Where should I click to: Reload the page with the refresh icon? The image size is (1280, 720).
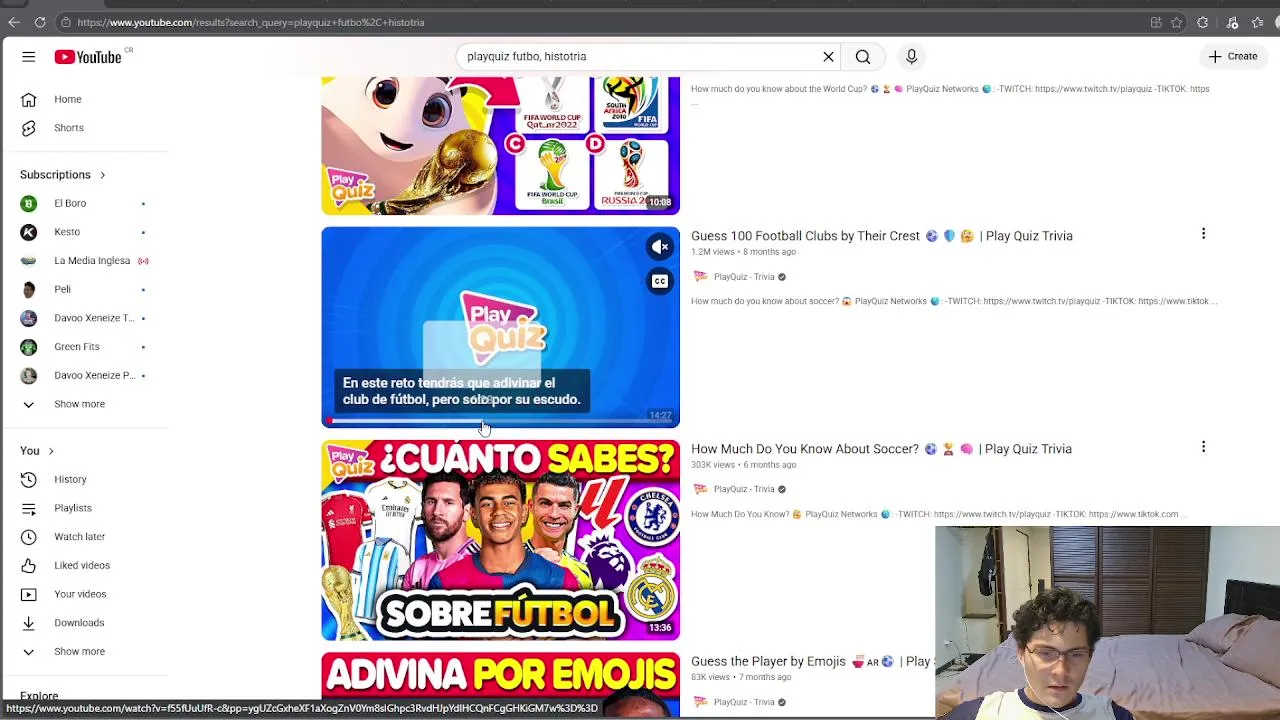[x=40, y=22]
